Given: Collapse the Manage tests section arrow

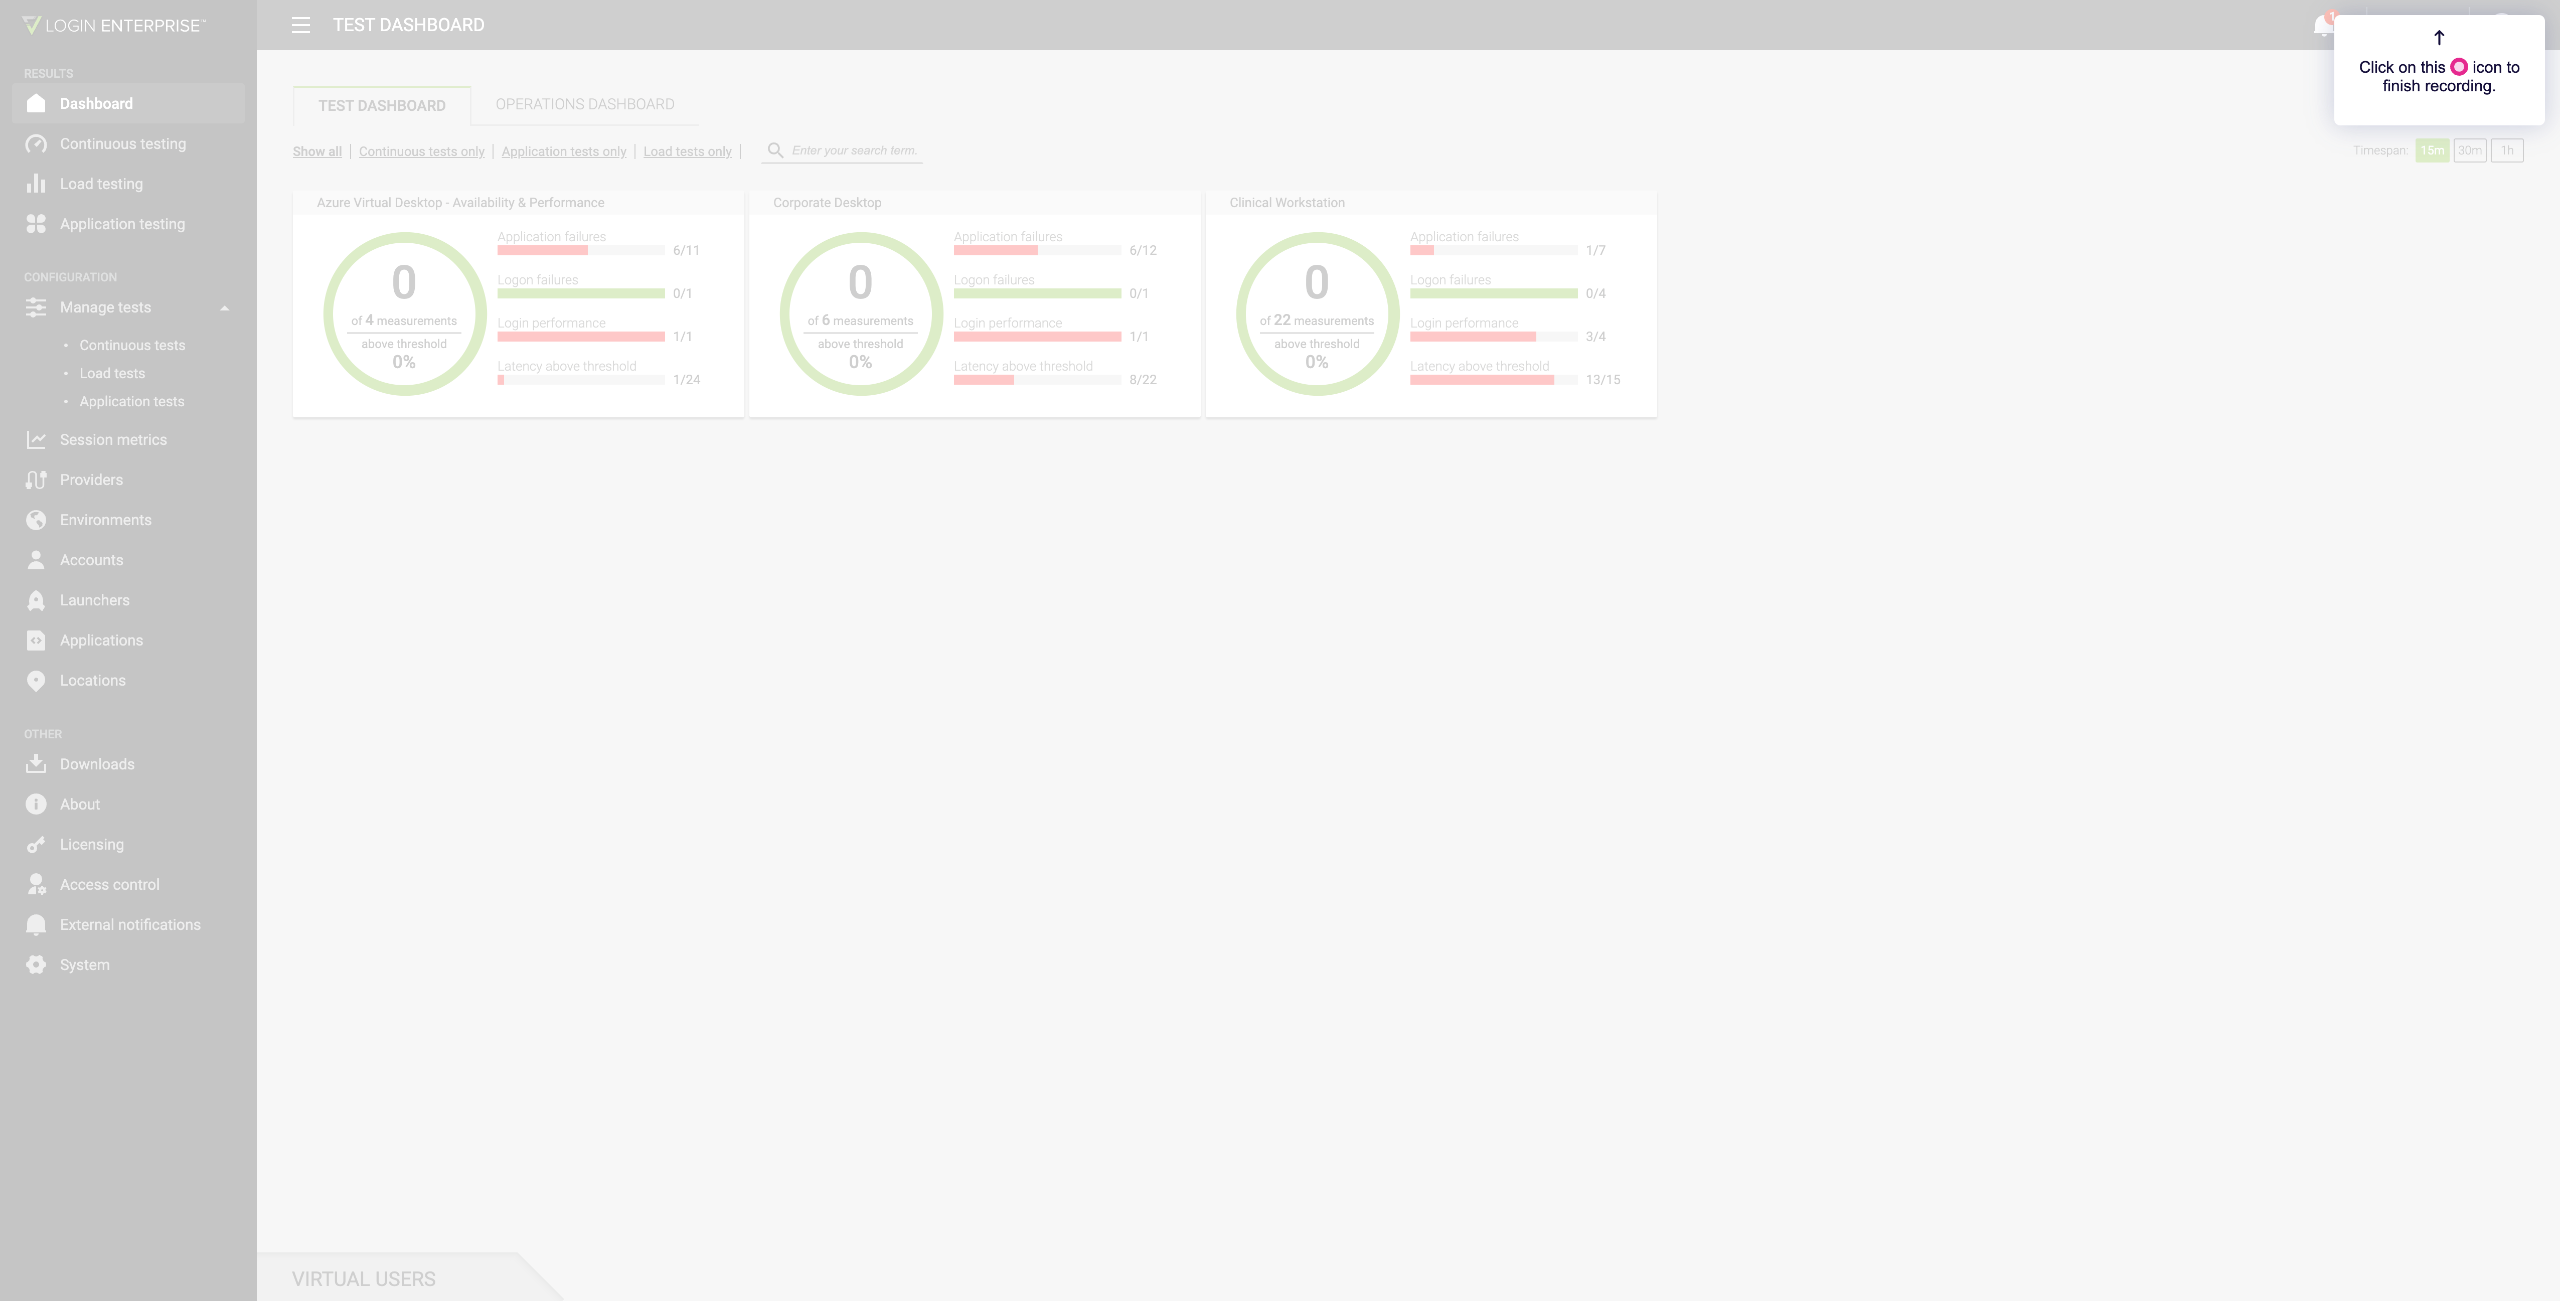Looking at the screenshot, I should tap(225, 308).
